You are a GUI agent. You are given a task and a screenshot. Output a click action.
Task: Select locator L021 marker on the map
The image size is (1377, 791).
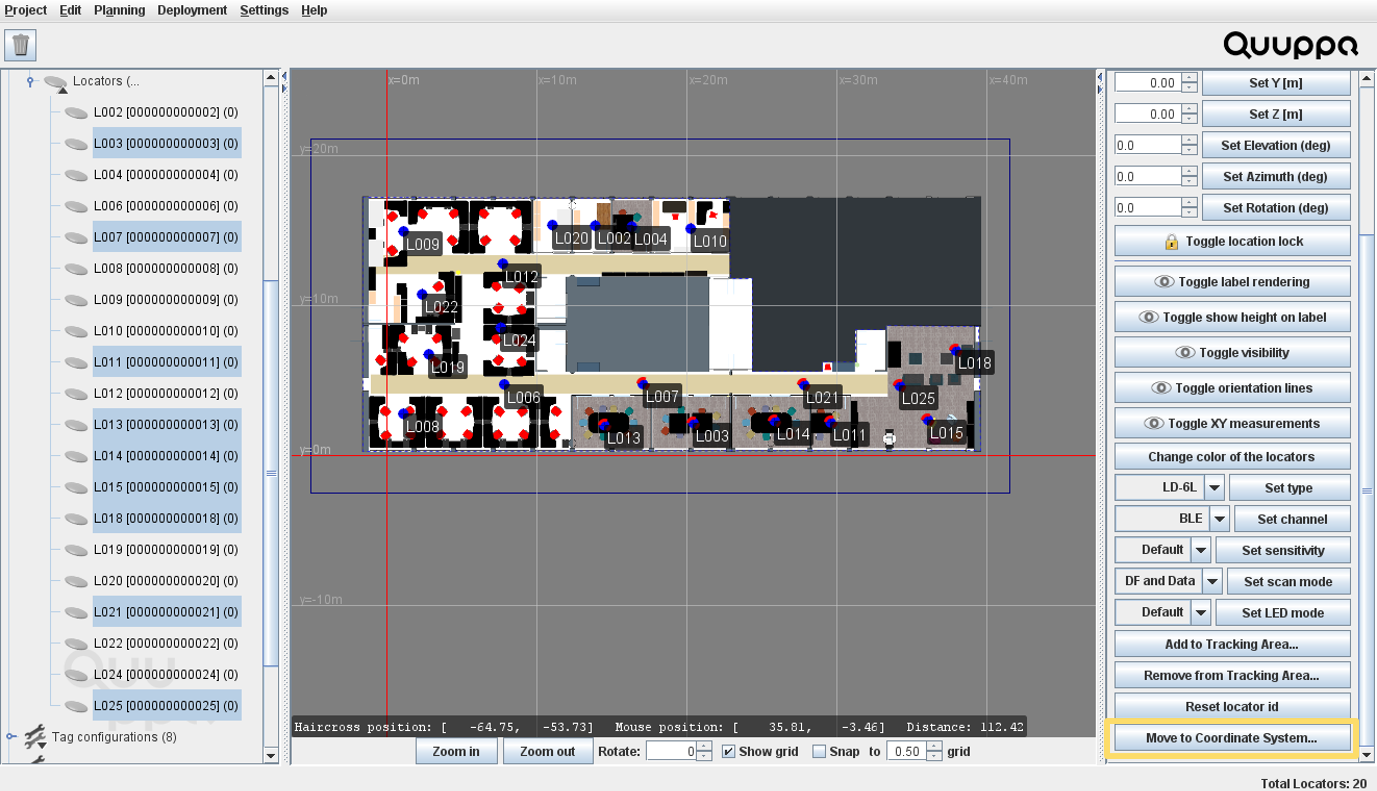[803, 384]
